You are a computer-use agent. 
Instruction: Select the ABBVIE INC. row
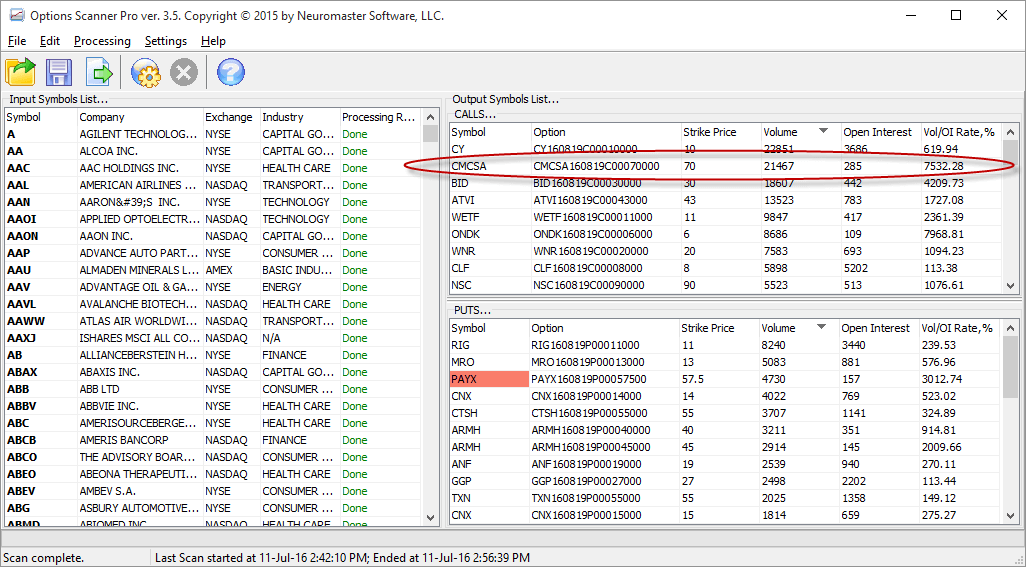coord(213,406)
